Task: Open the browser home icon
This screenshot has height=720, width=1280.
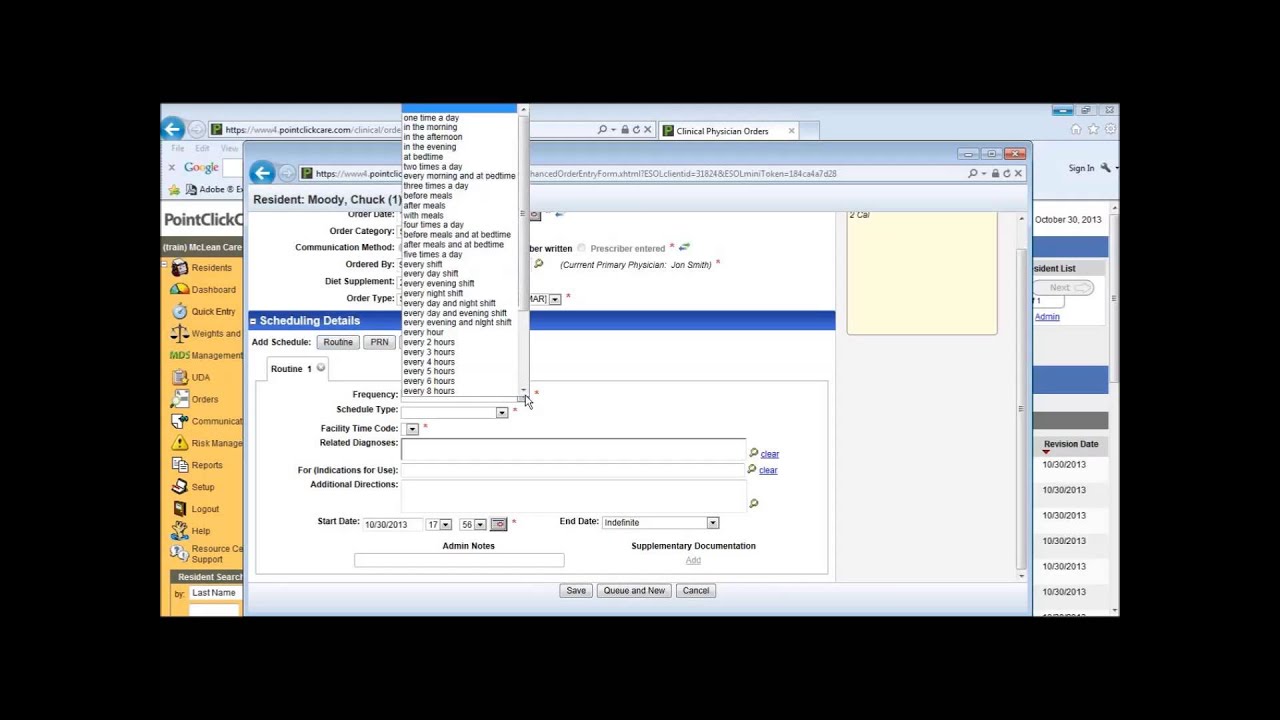Action: pyautogui.click(x=1076, y=129)
